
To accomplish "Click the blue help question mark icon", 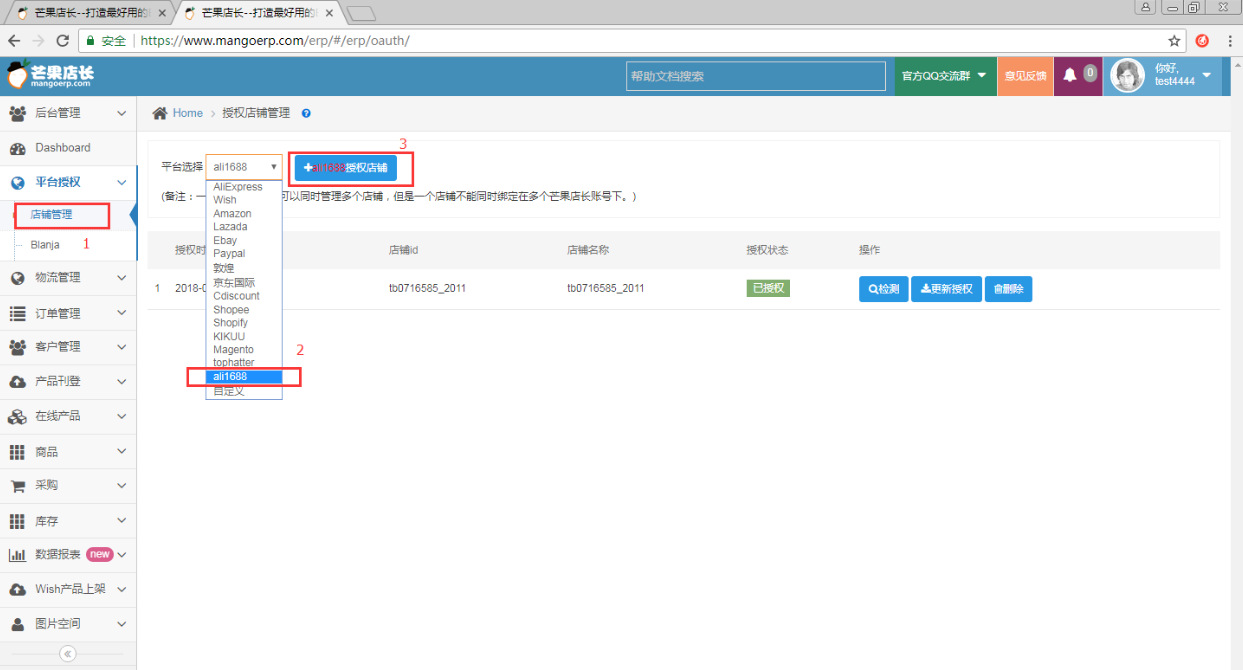I will point(306,113).
